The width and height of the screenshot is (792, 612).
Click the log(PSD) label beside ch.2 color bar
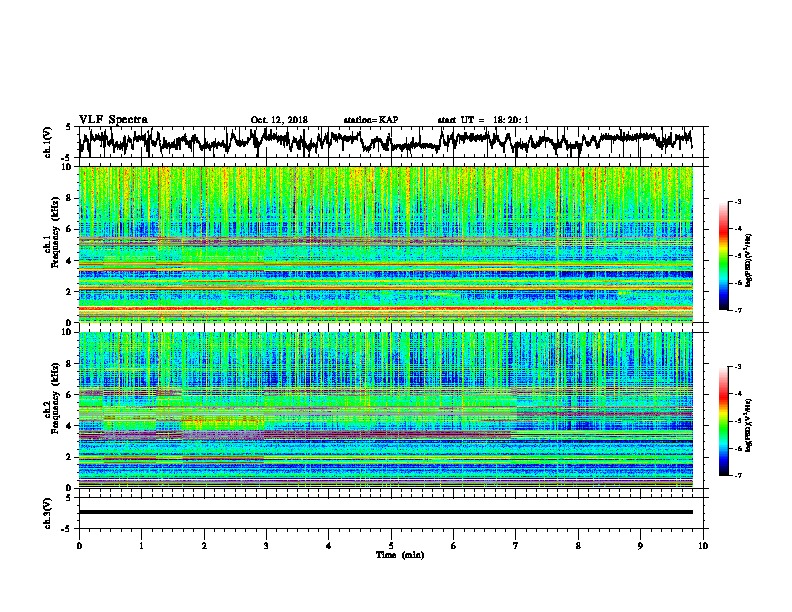(x=749, y=425)
